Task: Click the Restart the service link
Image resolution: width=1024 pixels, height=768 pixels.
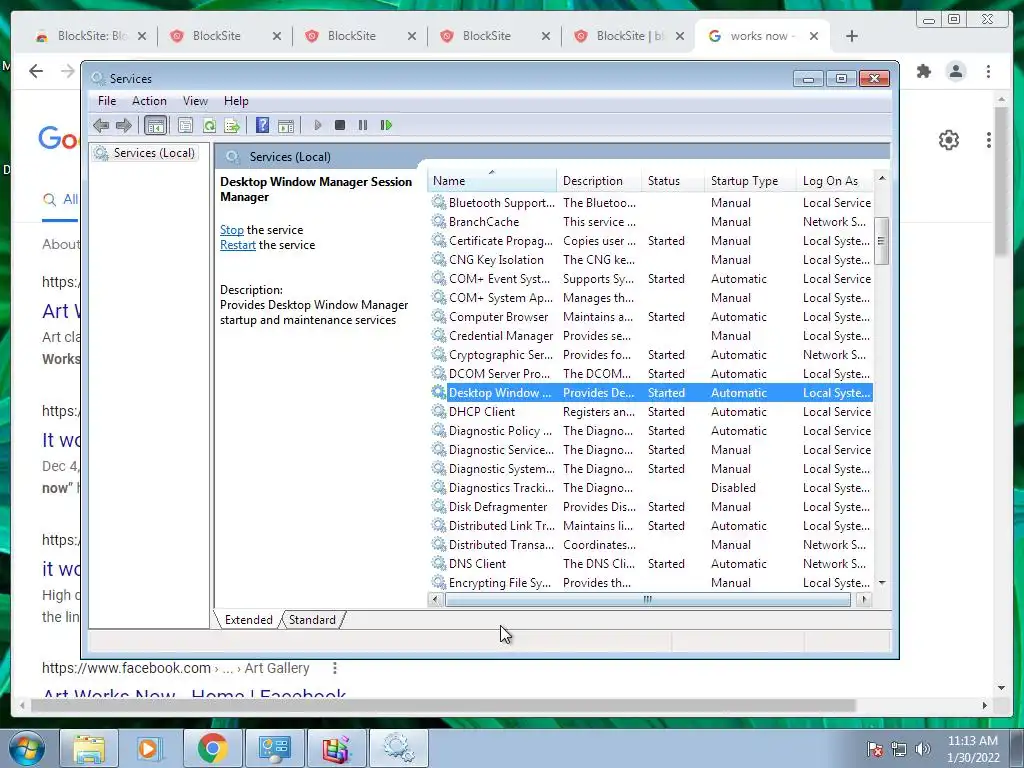Action: [238, 245]
